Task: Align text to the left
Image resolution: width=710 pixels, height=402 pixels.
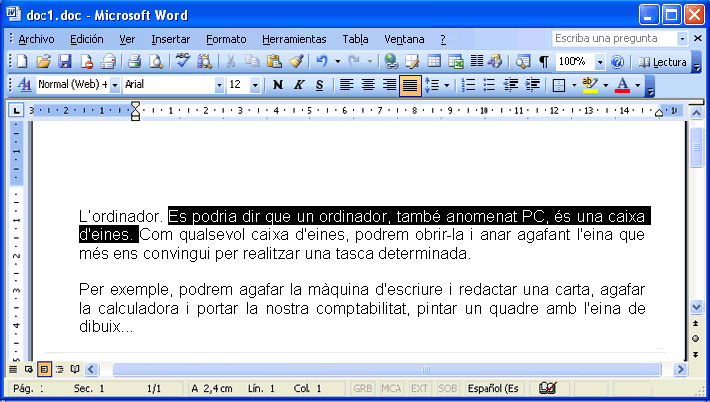Action: click(346, 85)
